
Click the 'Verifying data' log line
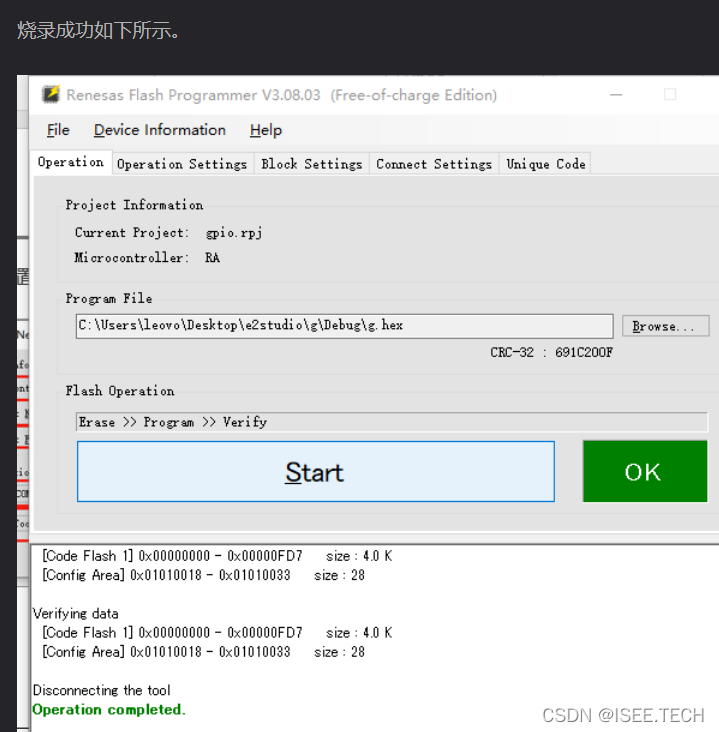tap(75, 613)
